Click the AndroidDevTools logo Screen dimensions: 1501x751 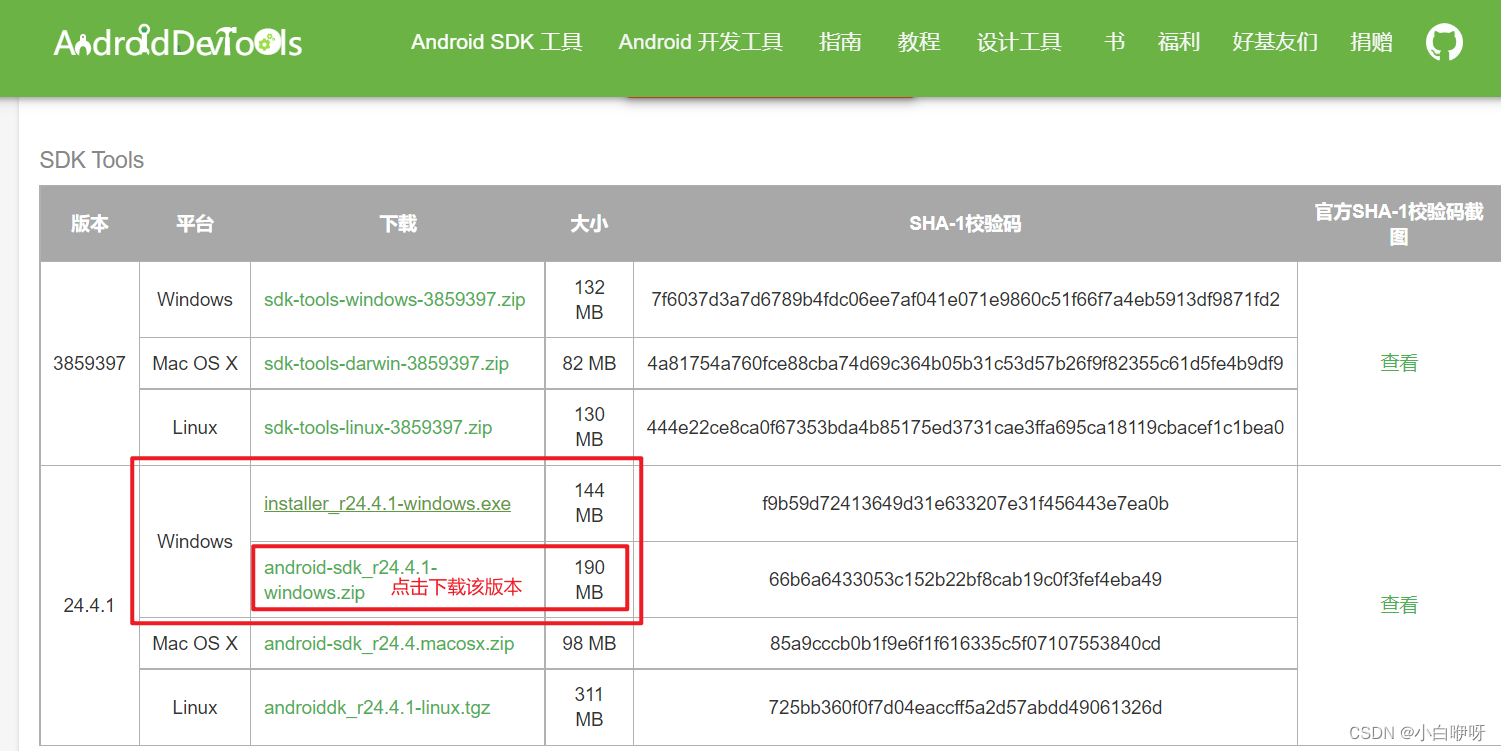coord(178,42)
